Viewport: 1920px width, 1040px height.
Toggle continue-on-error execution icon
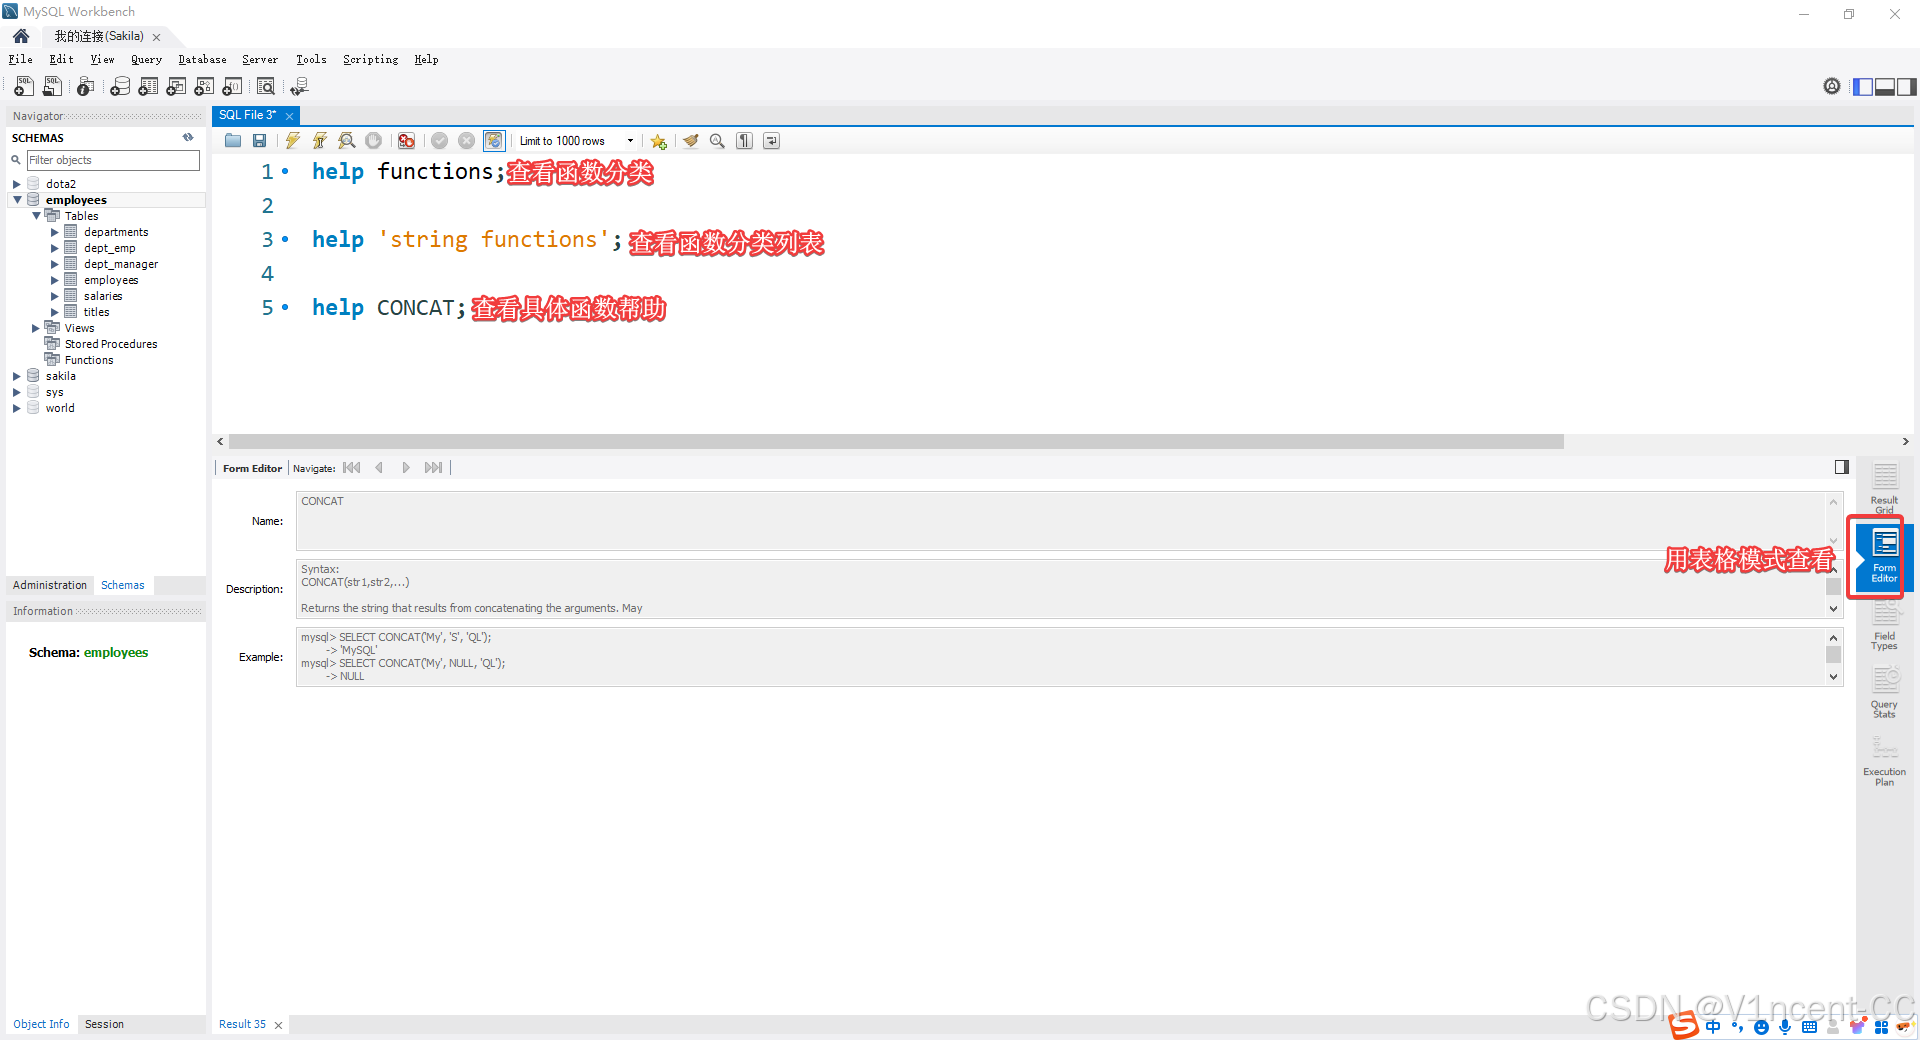click(406, 141)
